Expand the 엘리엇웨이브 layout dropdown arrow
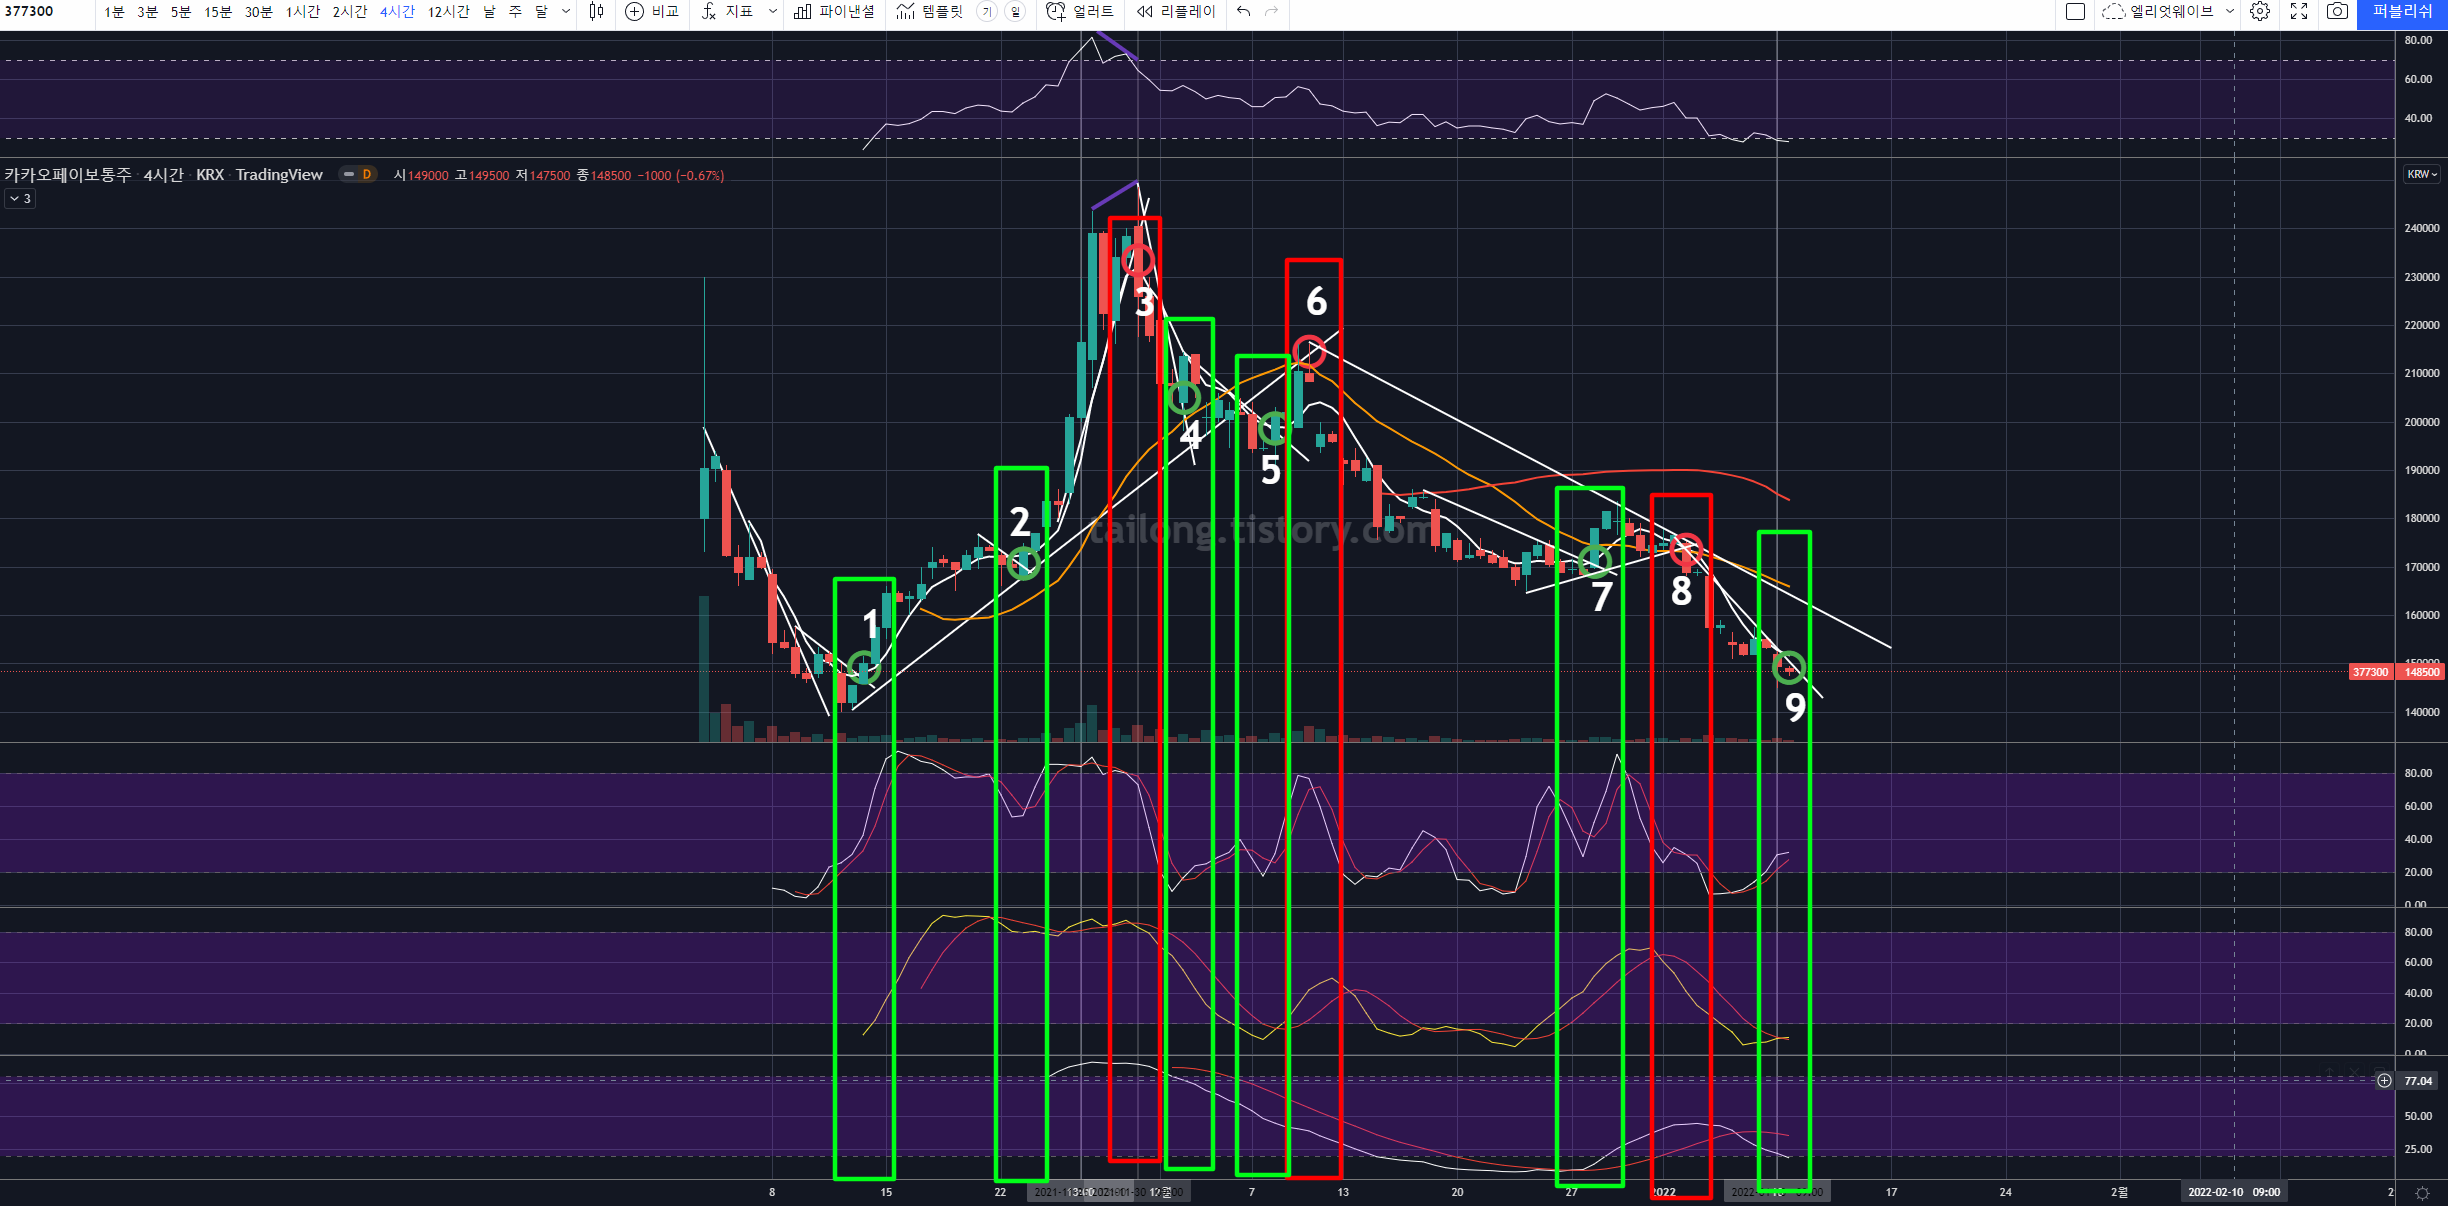2448x1206 pixels. (x=2229, y=12)
